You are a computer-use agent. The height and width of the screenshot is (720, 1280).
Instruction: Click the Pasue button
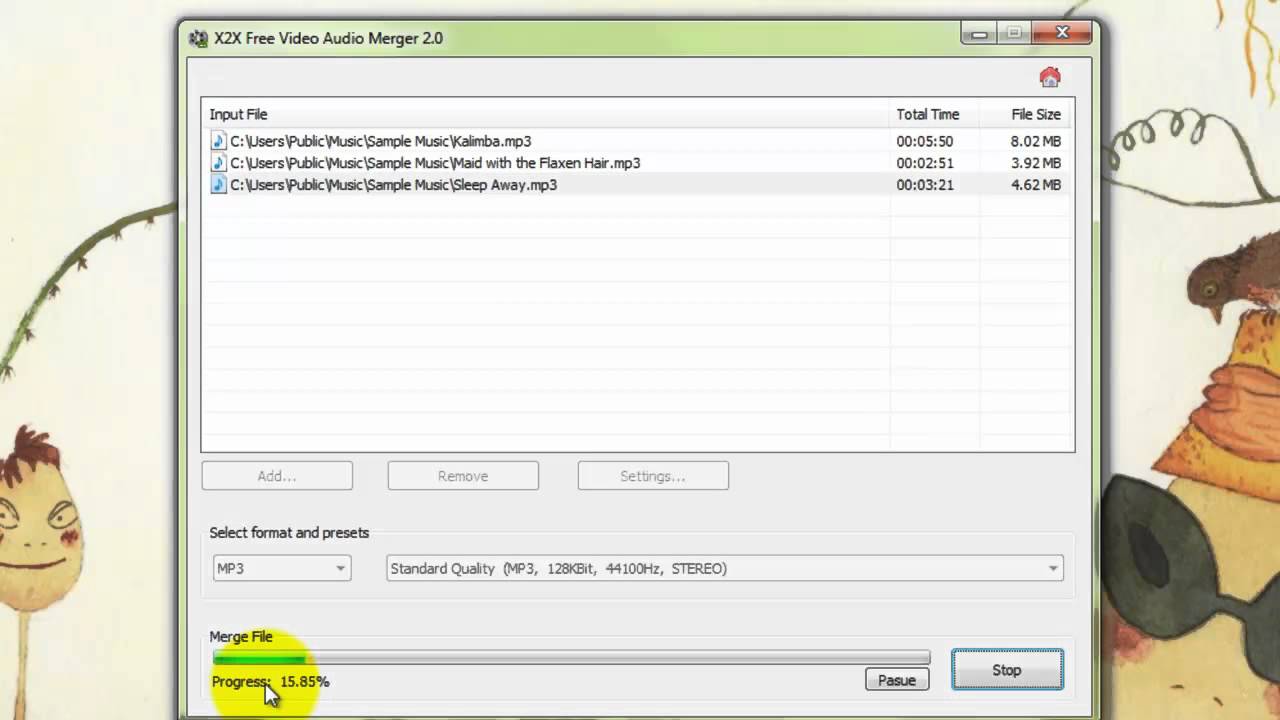click(x=897, y=680)
